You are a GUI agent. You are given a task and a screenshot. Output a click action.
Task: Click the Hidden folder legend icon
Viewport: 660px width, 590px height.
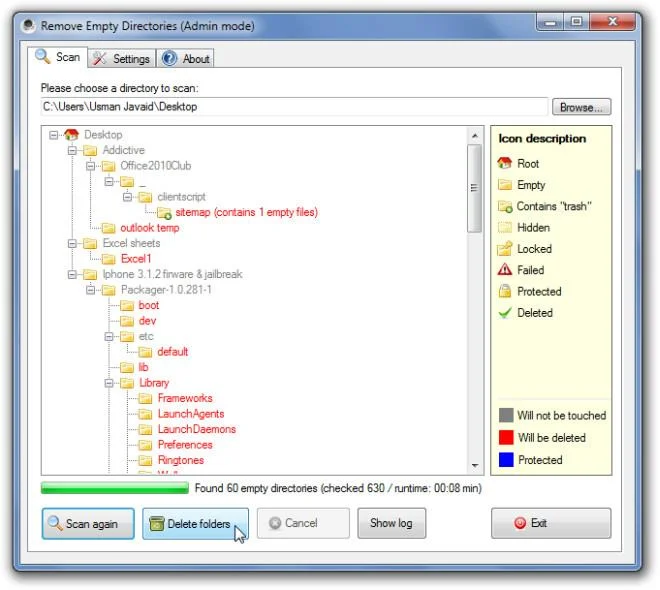click(505, 228)
